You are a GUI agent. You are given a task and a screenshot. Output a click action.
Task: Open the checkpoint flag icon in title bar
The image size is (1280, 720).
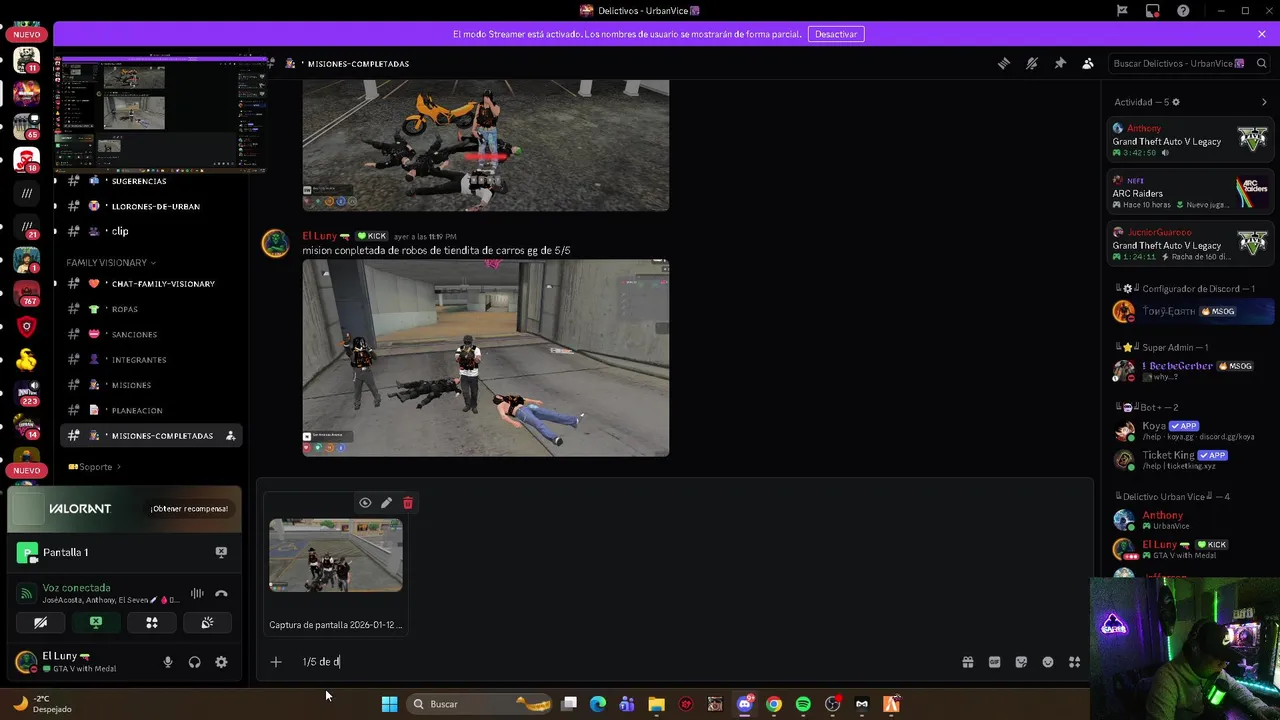coord(1122,11)
